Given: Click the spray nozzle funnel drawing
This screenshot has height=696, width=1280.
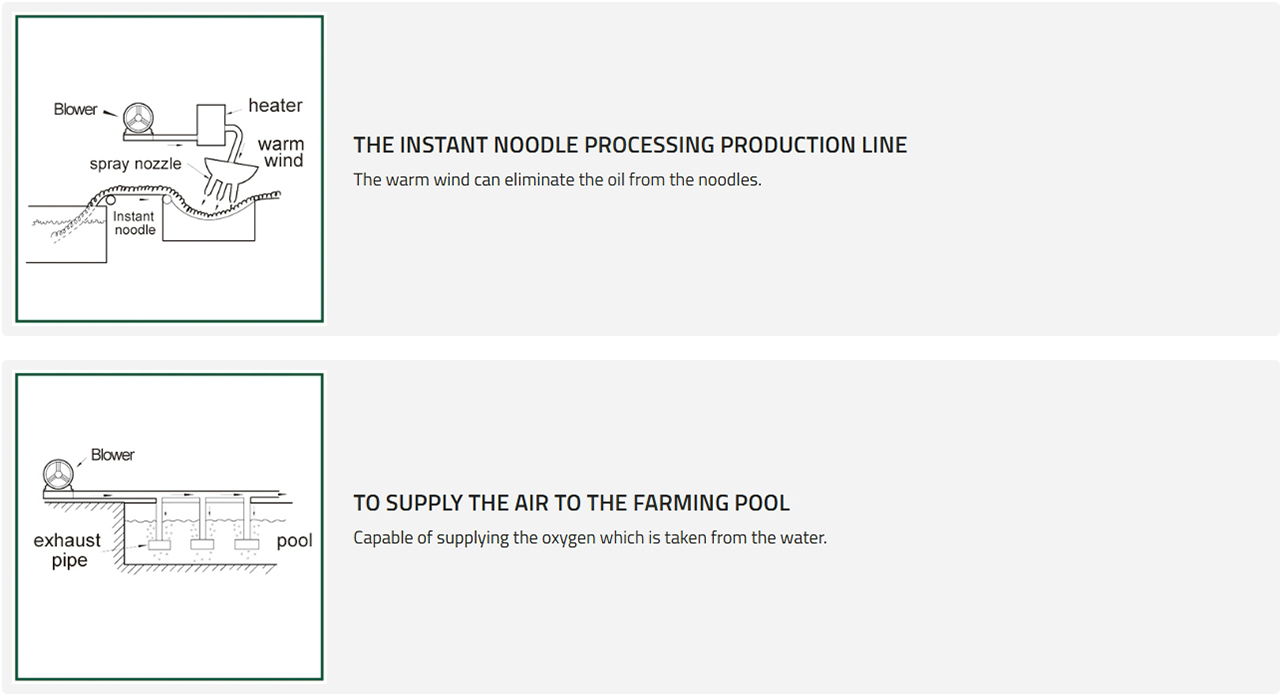Looking at the screenshot, I should [x=229, y=182].
